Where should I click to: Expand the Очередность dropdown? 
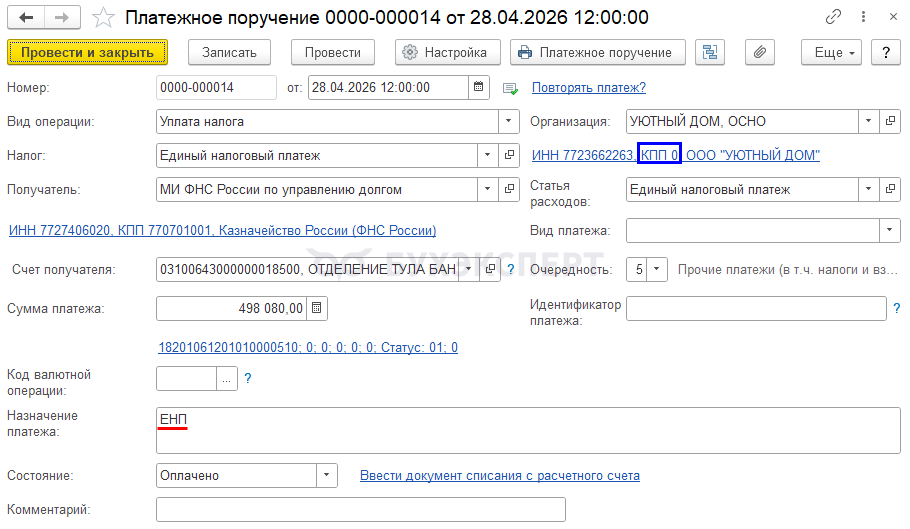click(656, 269)
